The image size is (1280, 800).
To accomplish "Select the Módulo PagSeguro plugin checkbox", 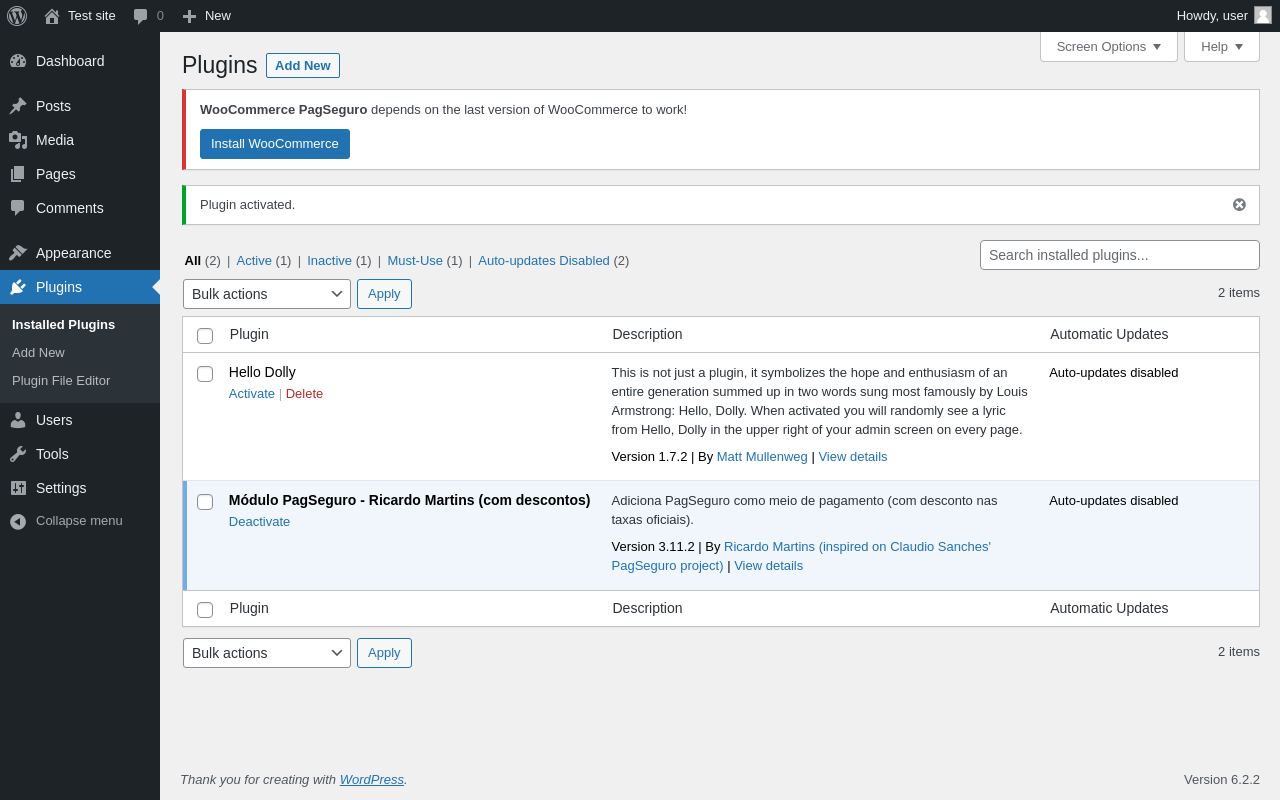I will pyautogui.click(x=205, y=502).
